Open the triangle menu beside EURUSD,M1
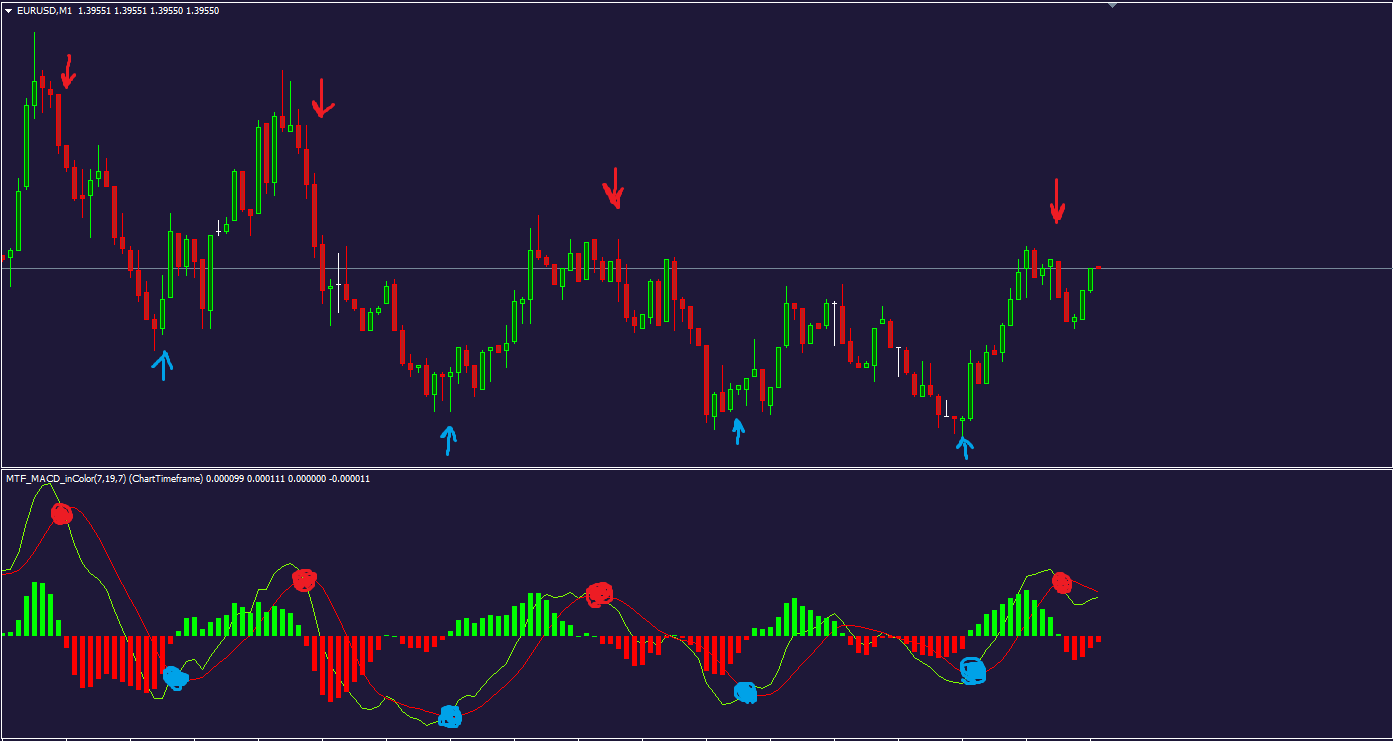The height and width of the screenshot is (741, 1393). pos(9,11)
